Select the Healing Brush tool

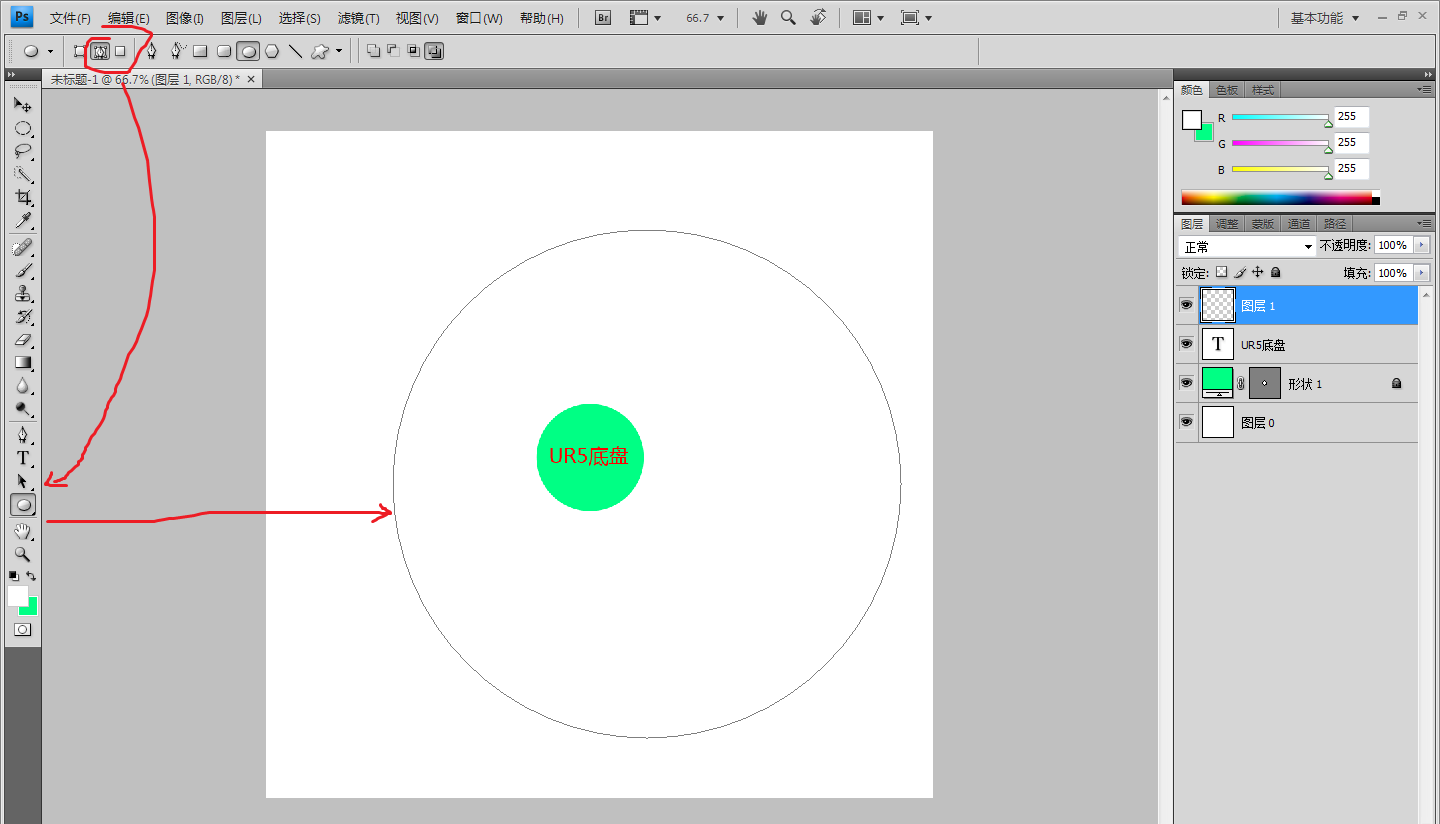(23, 247)
